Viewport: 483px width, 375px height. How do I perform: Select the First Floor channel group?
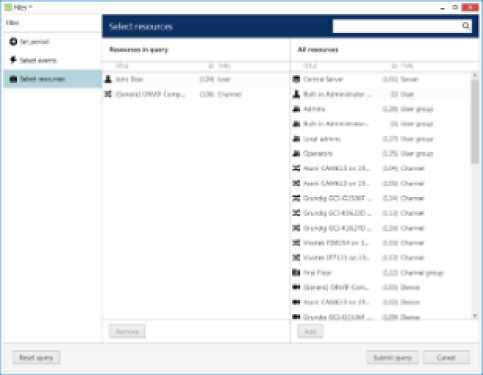[381, 273]
